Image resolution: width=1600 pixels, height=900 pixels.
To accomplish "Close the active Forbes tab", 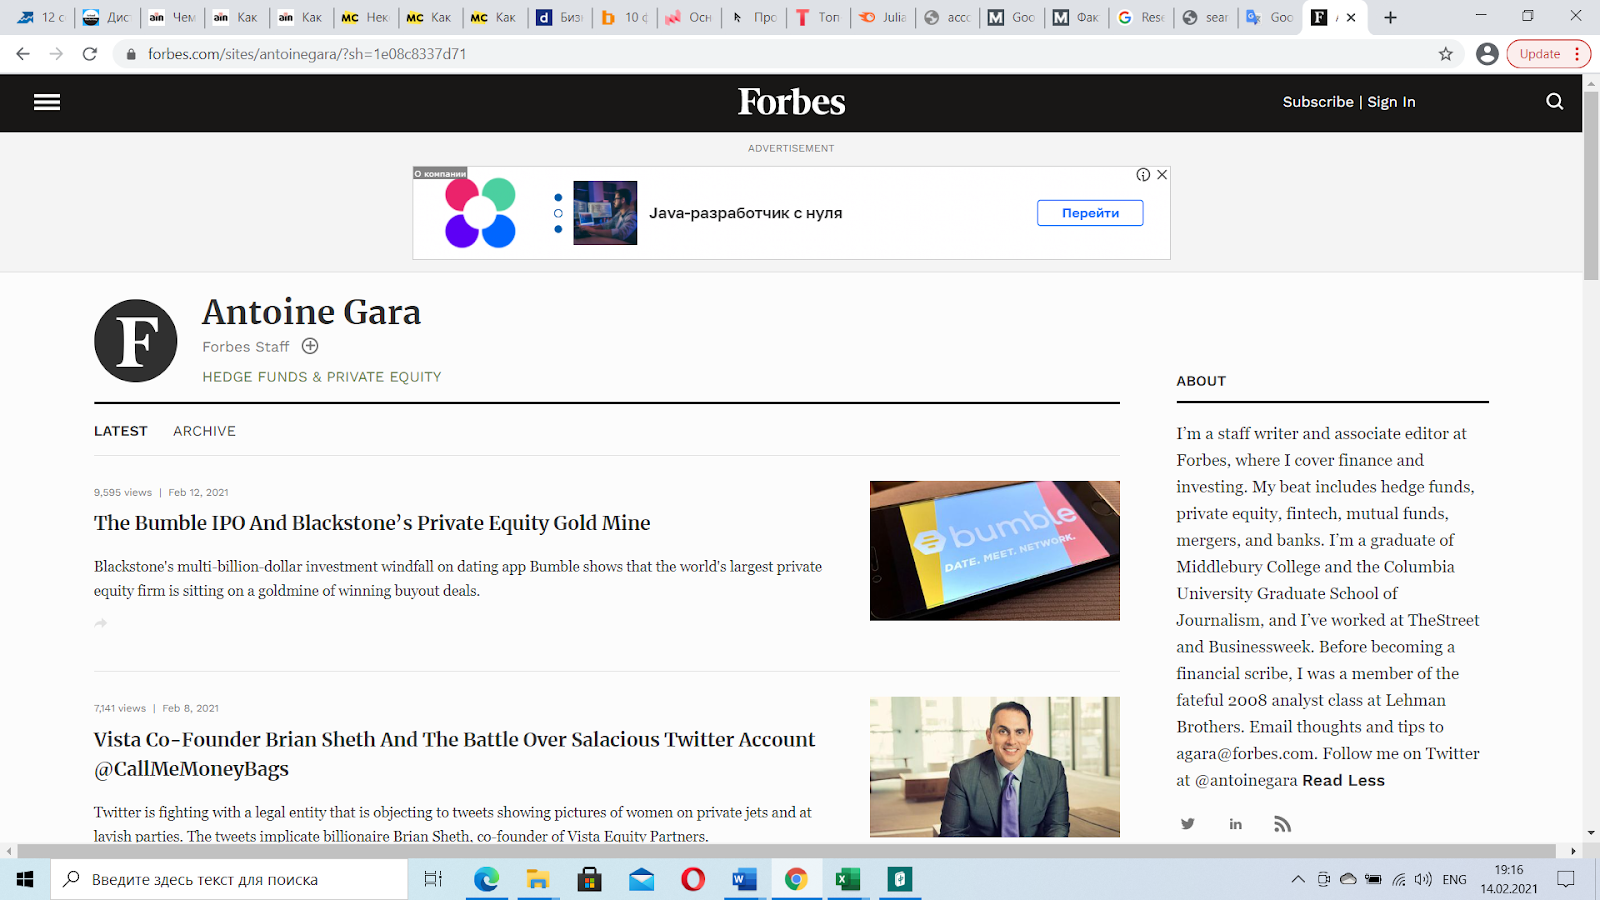I will 1351,17.
